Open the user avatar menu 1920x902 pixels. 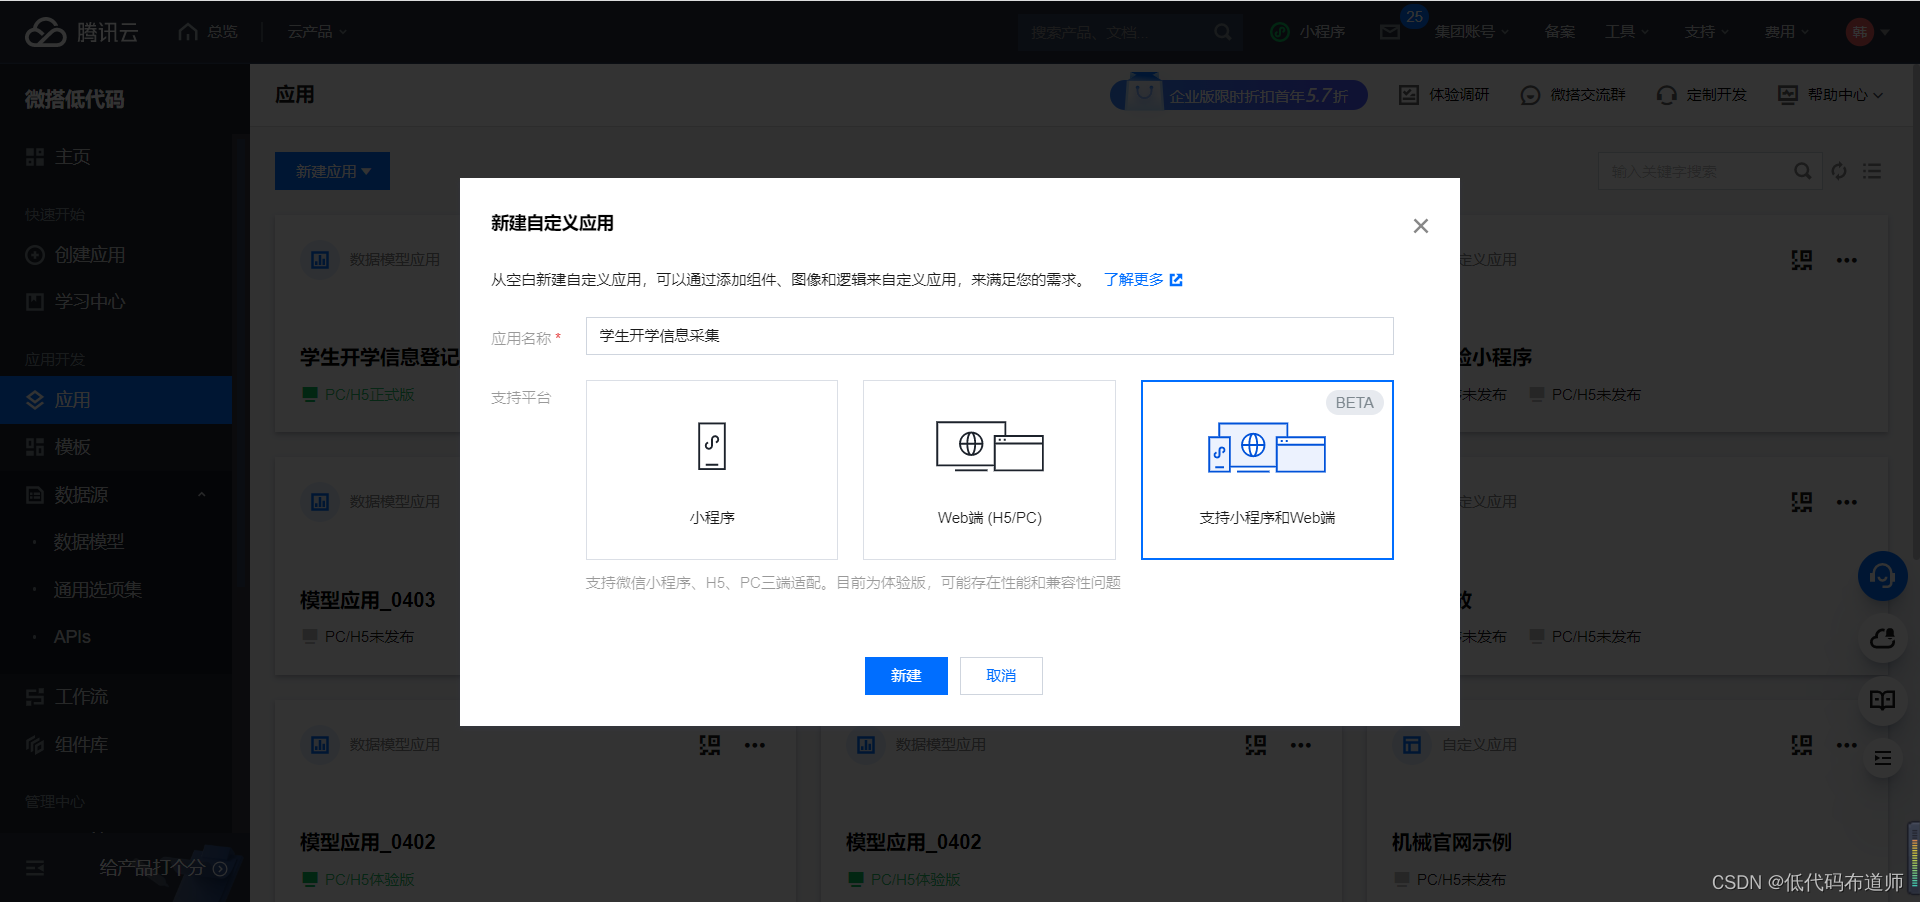1866,32
